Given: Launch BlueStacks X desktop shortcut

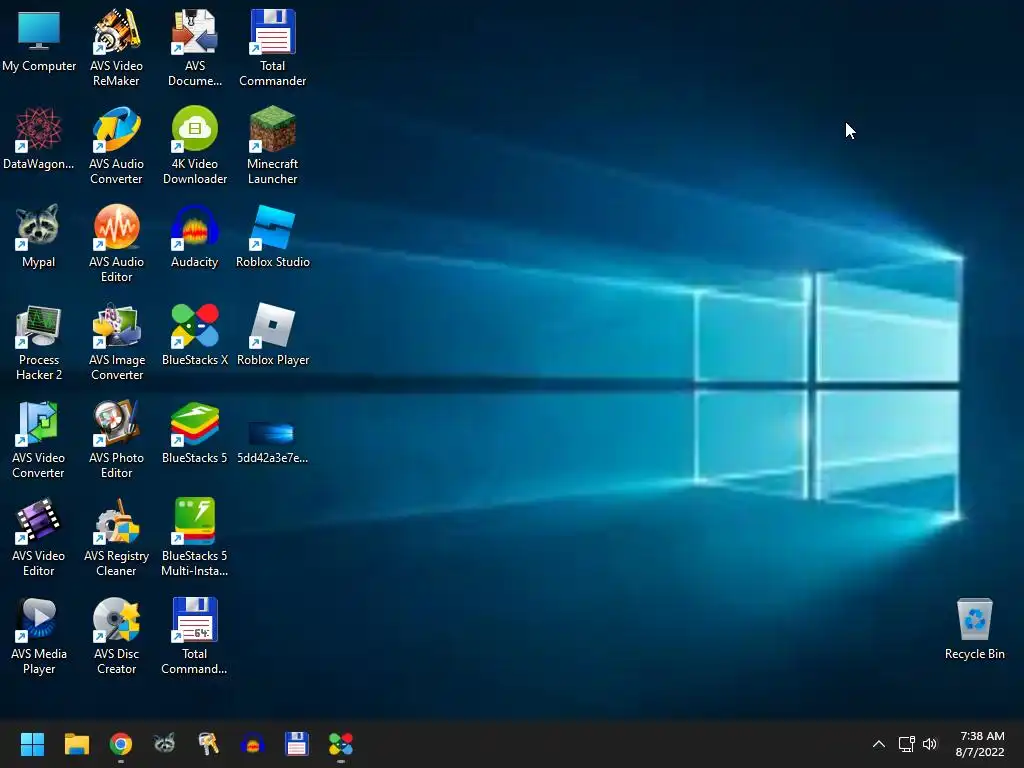Looking at the screenshot, I should pyautogui.click(x=195, y=335).
